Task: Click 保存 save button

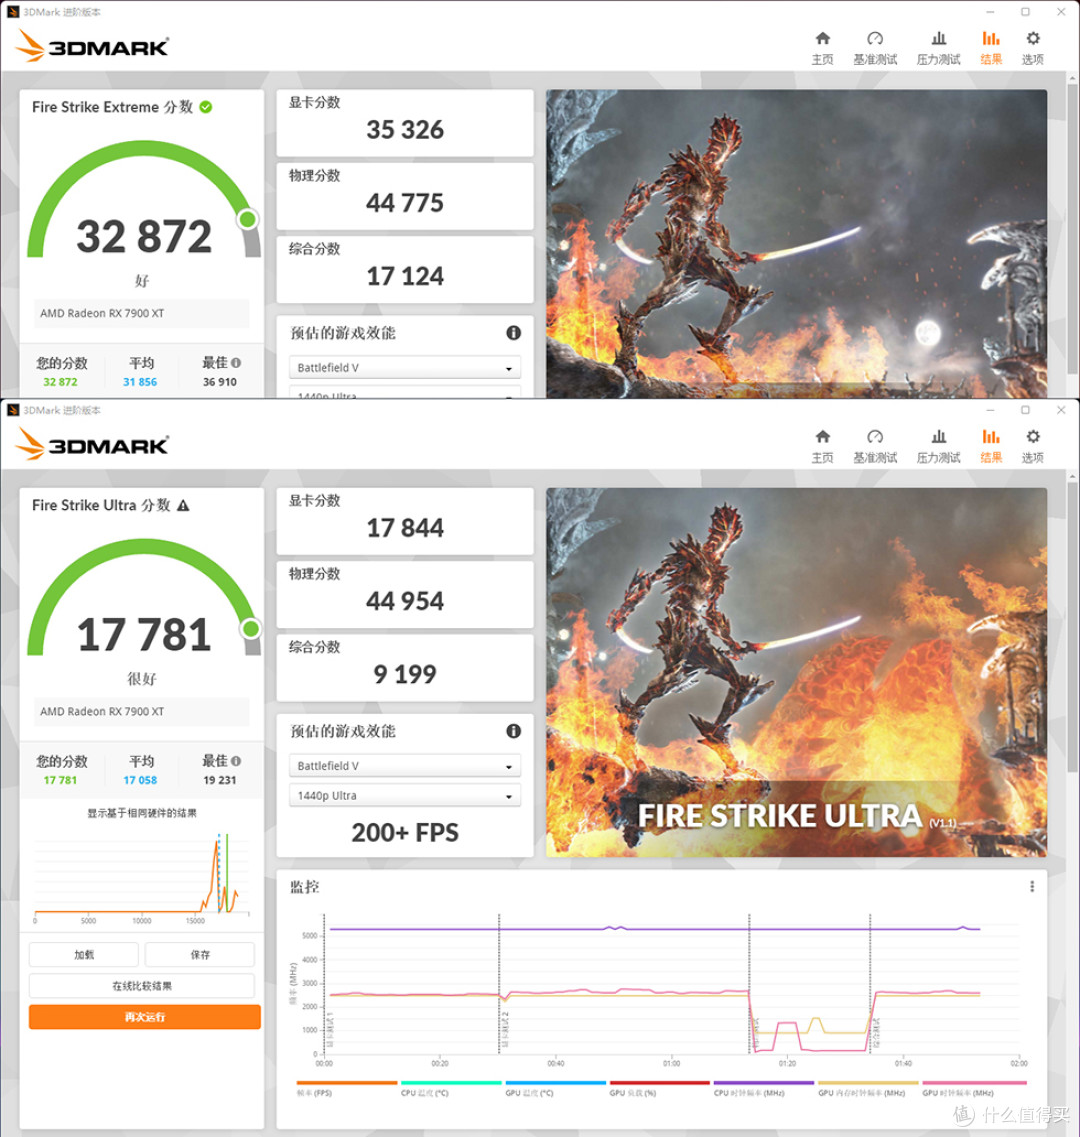Action: (200, 954)
